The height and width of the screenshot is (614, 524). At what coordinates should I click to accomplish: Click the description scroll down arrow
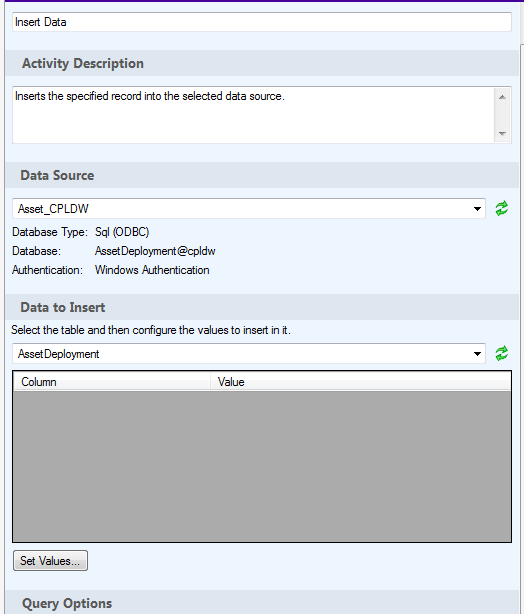coord(502,134)
